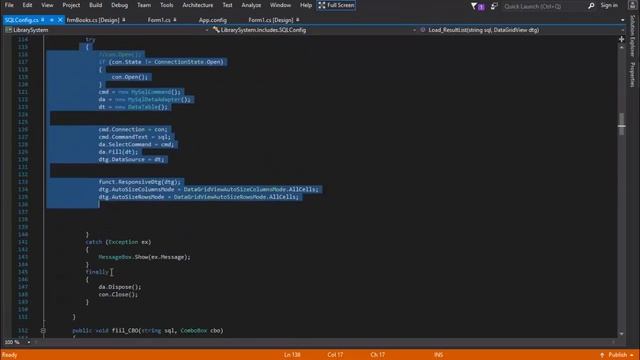Screen dimensions: 640x360
Task: Switch to the App.config tab
Action: point(213,20)
